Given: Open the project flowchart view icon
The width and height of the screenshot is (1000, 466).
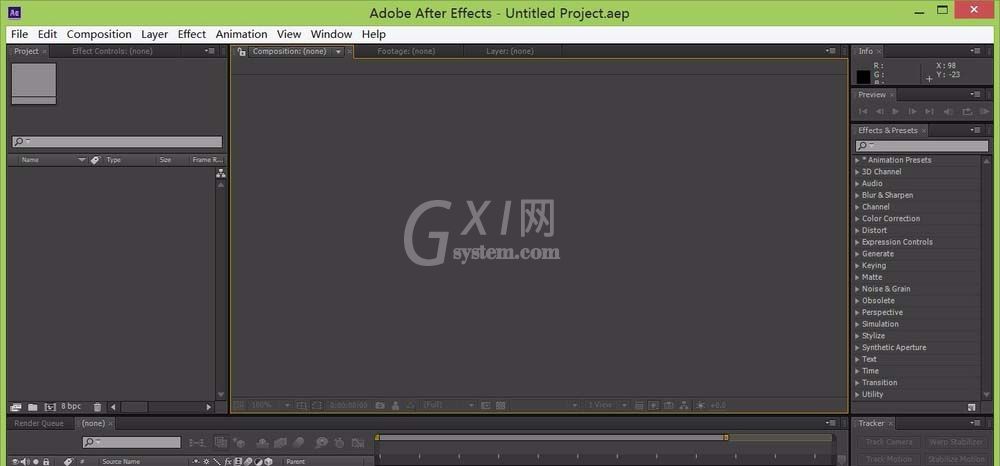Looking at the screenshot, I should [221, 173].
